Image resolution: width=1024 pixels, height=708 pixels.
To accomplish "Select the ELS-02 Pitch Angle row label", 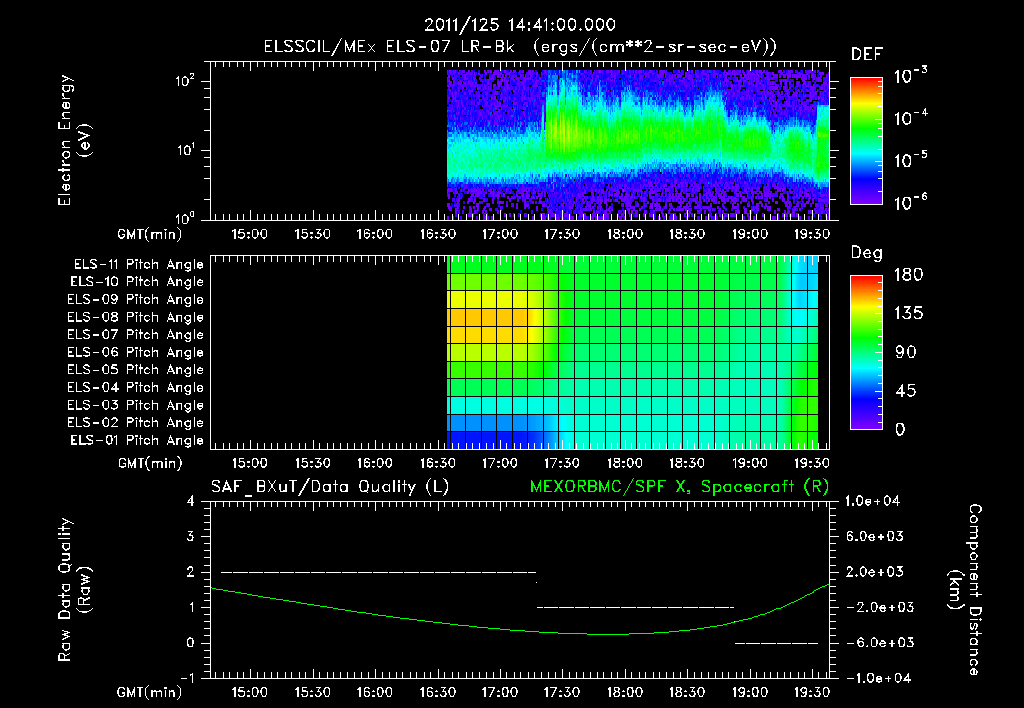I will click(136, 423).
